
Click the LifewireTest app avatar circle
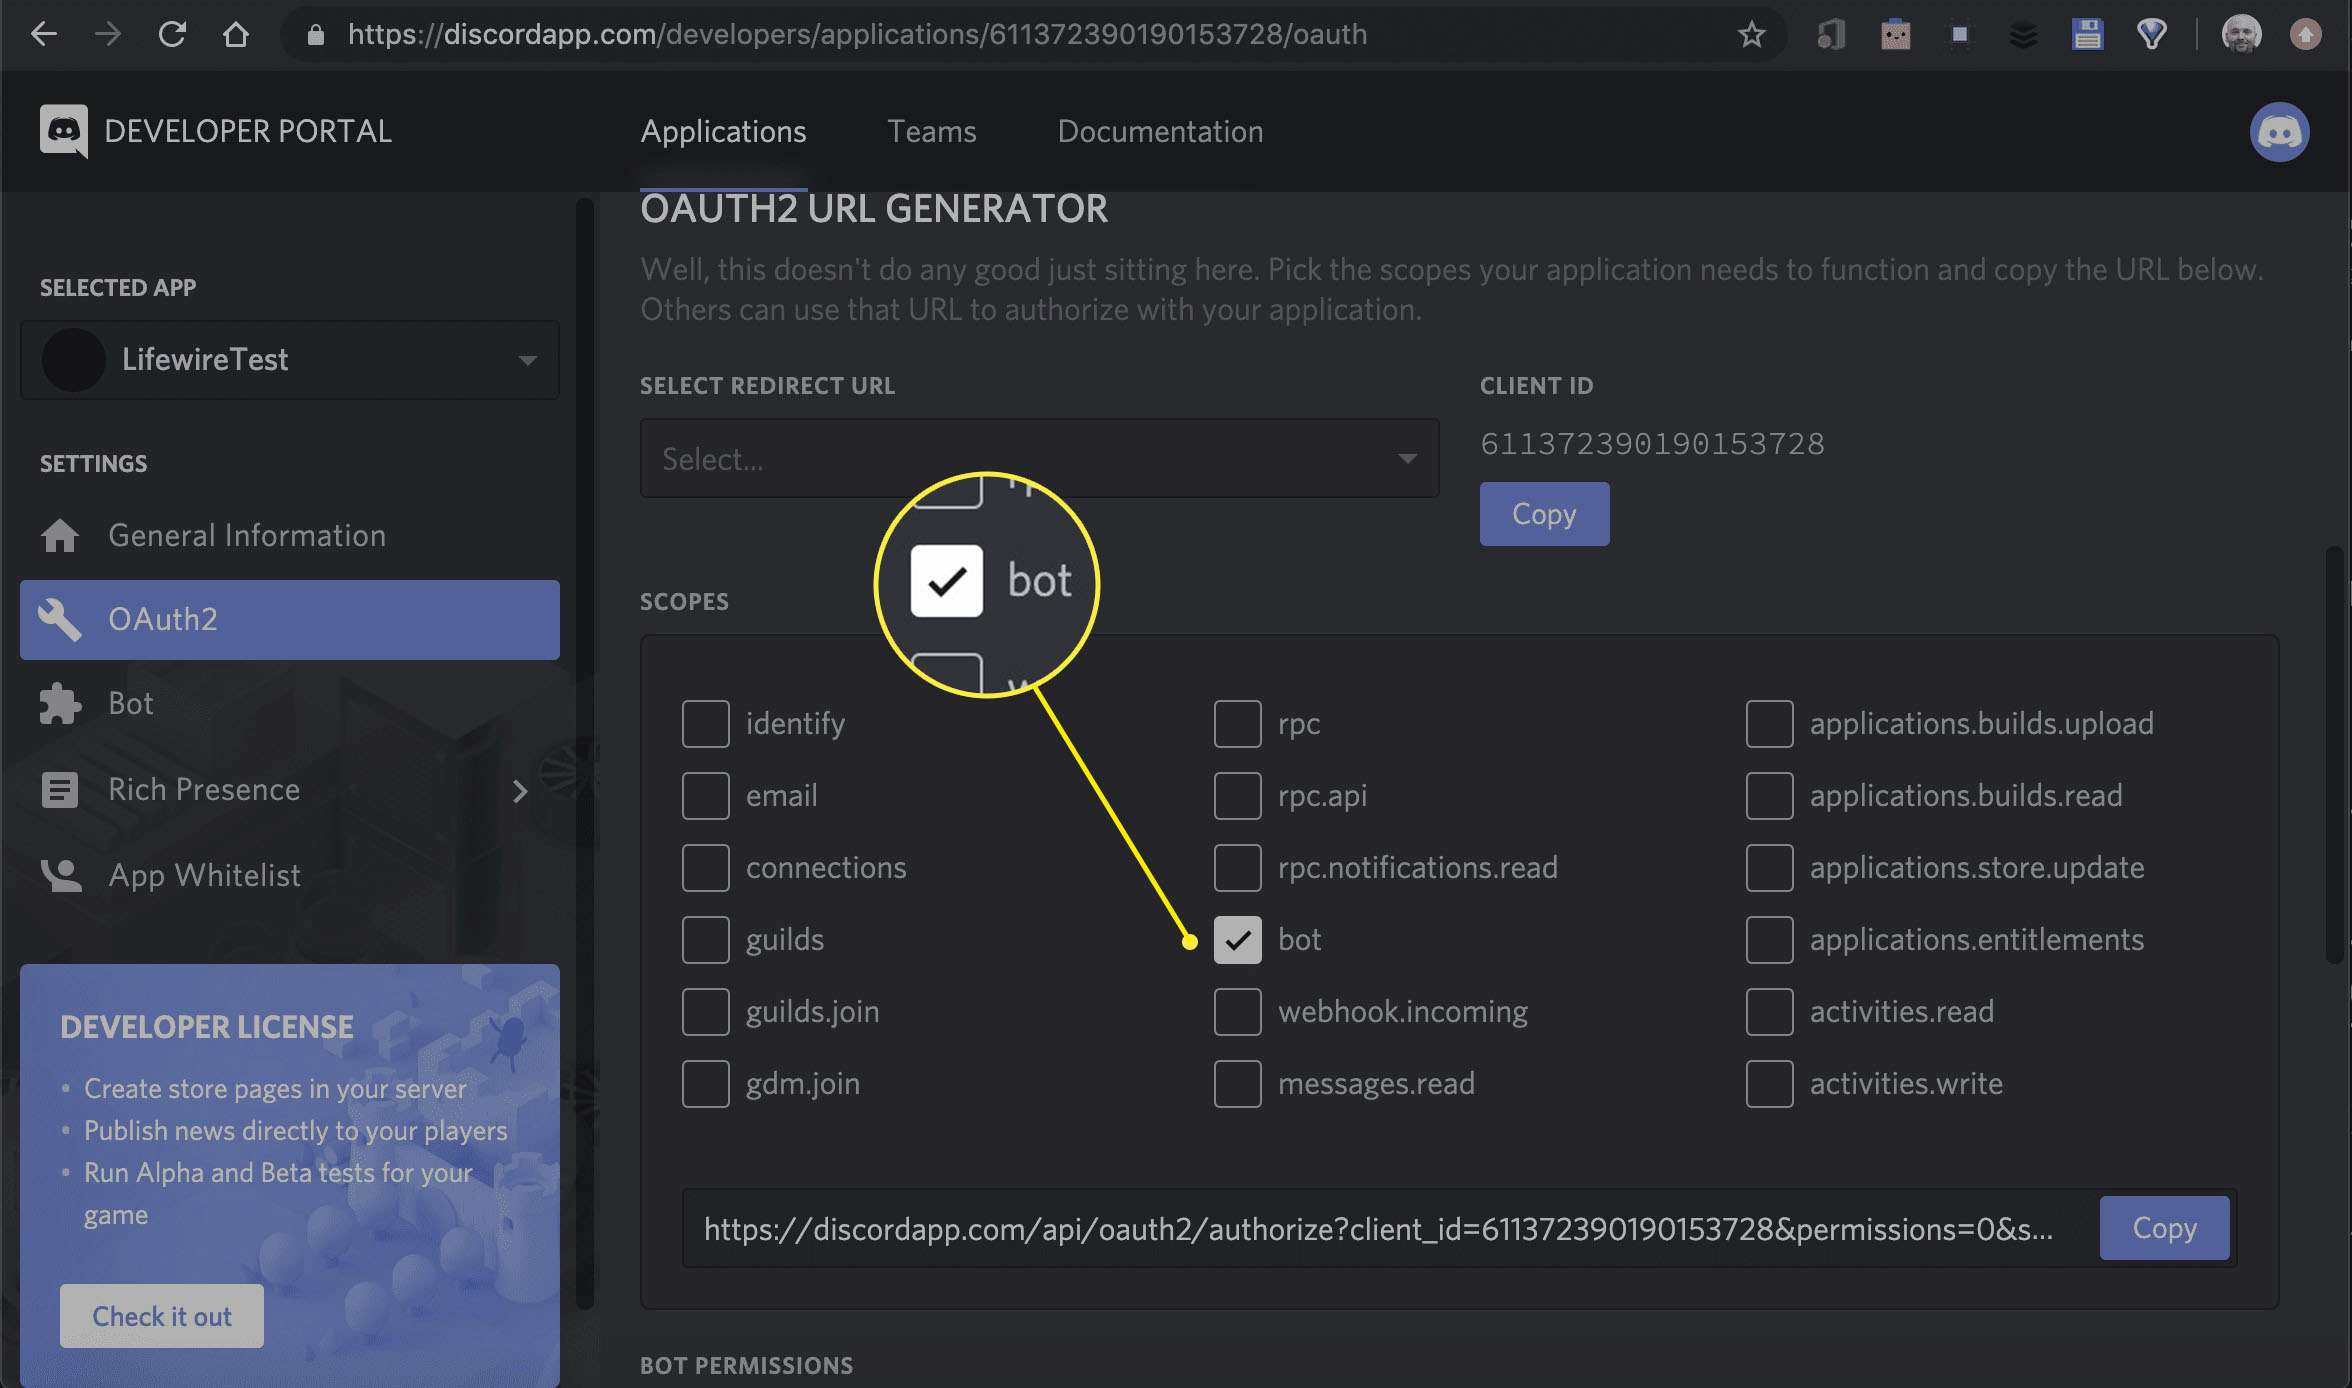pyautogui.click(x=73, y=360)
